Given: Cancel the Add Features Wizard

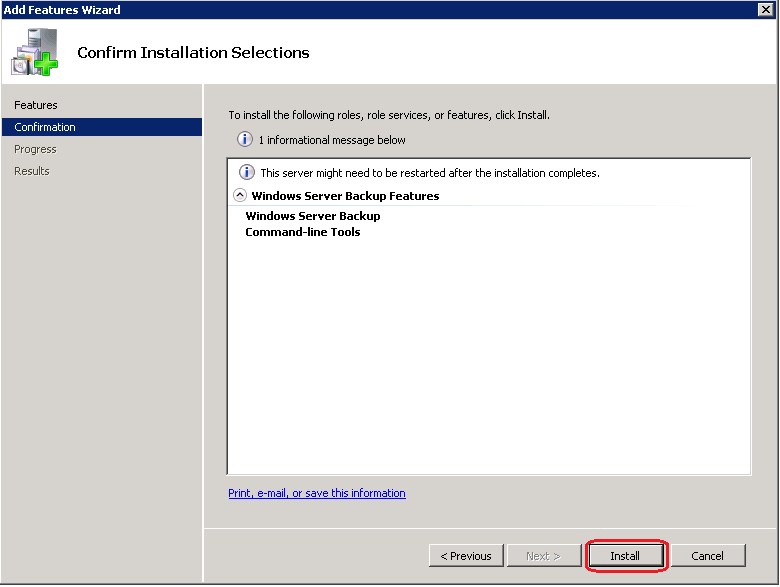Looking at the screenshot, I should click(708, 556).
